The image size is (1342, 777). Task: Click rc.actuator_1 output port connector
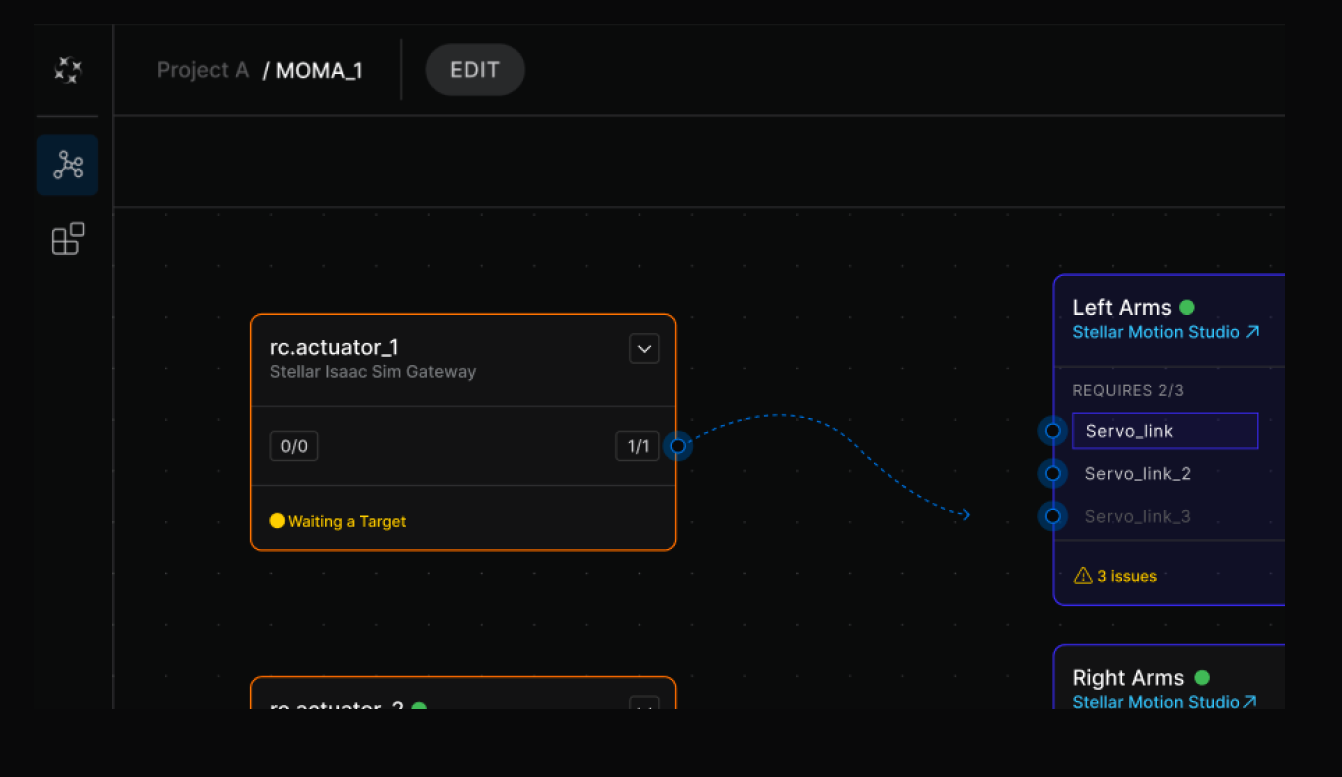click(678, 446)
